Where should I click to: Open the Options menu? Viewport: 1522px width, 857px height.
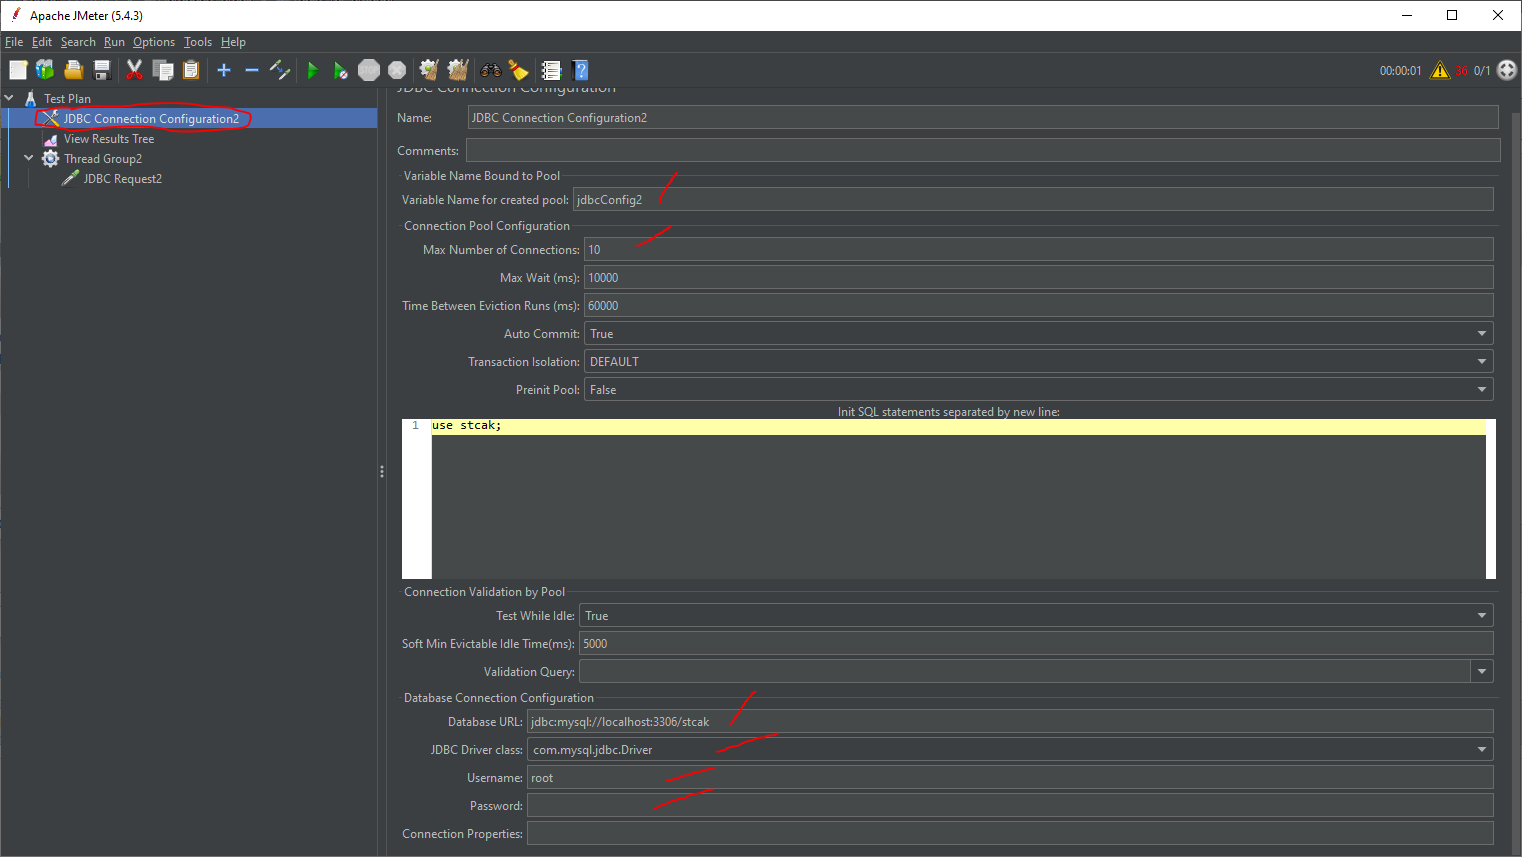pyautogui.click(x=154, y=42)
